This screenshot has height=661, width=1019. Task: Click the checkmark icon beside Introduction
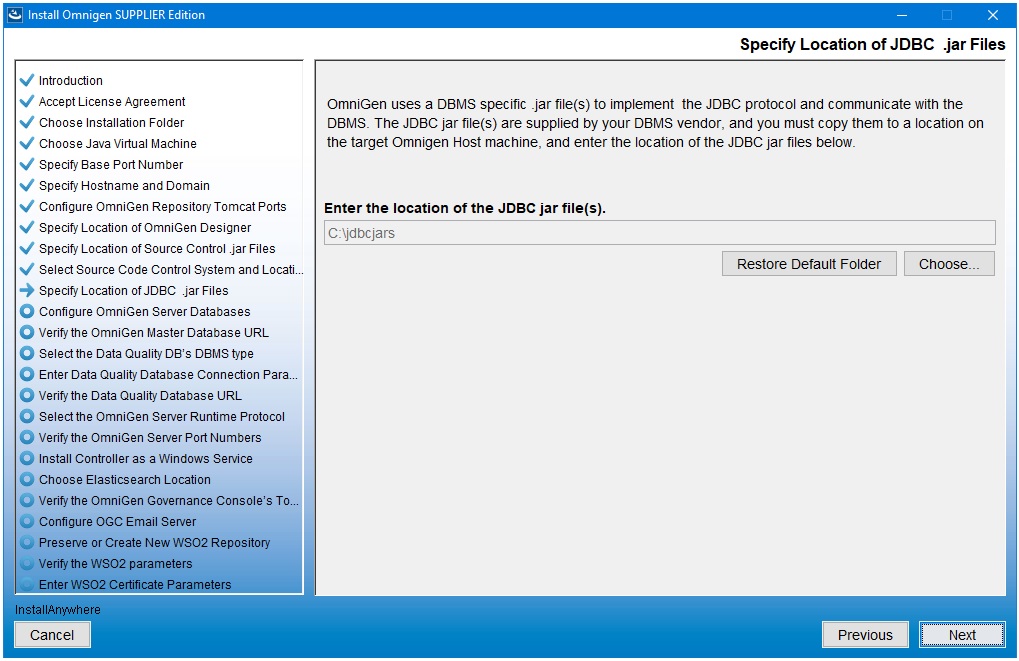click(27, 80)
